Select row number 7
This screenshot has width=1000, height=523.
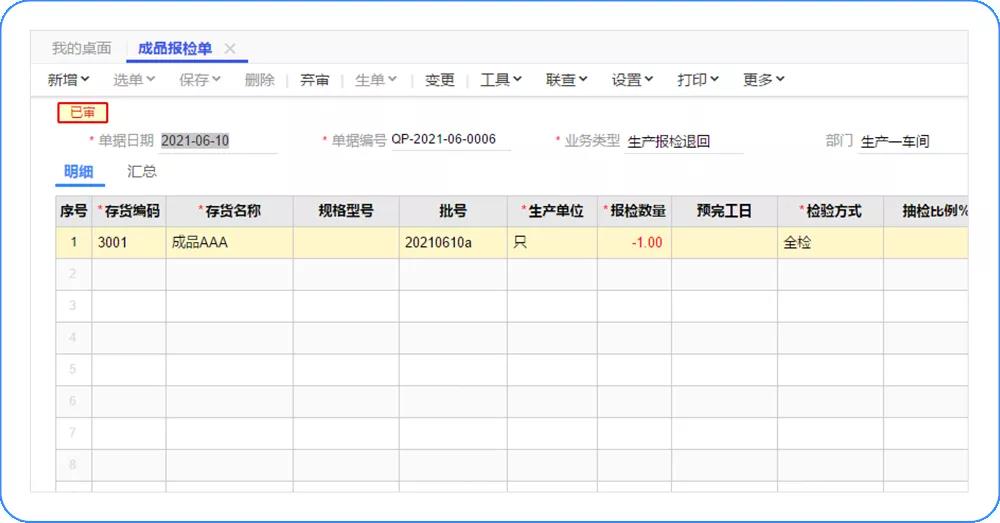tap(73, 434)
